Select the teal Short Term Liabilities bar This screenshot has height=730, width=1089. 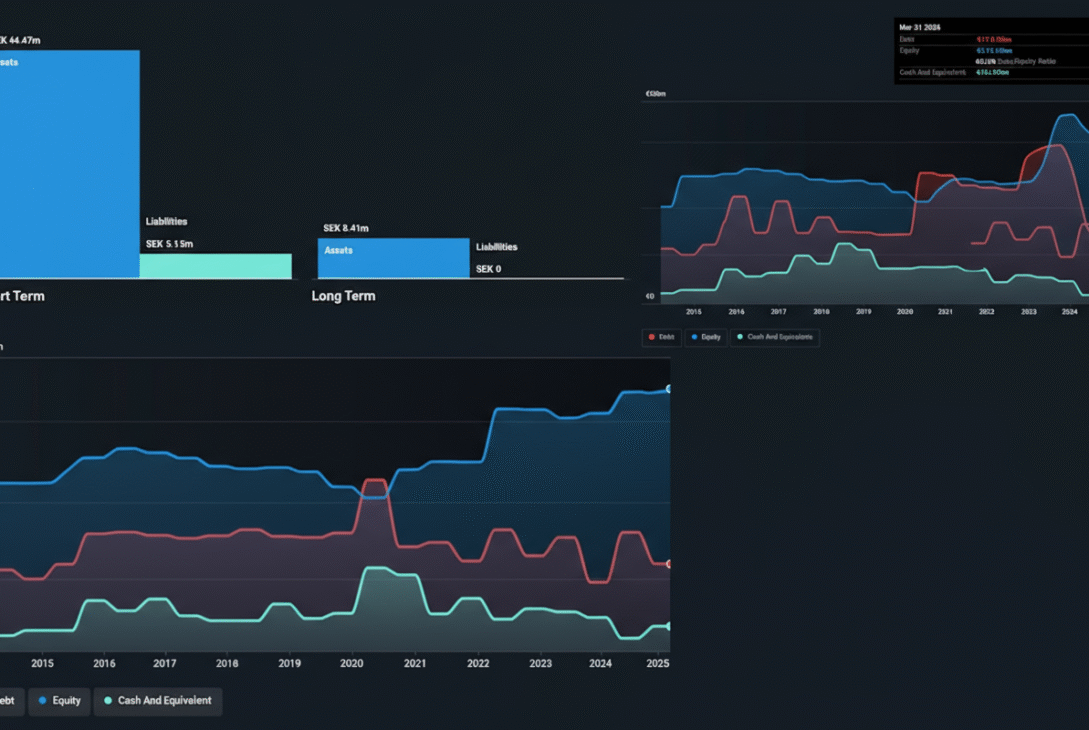(x=215, y=266)
